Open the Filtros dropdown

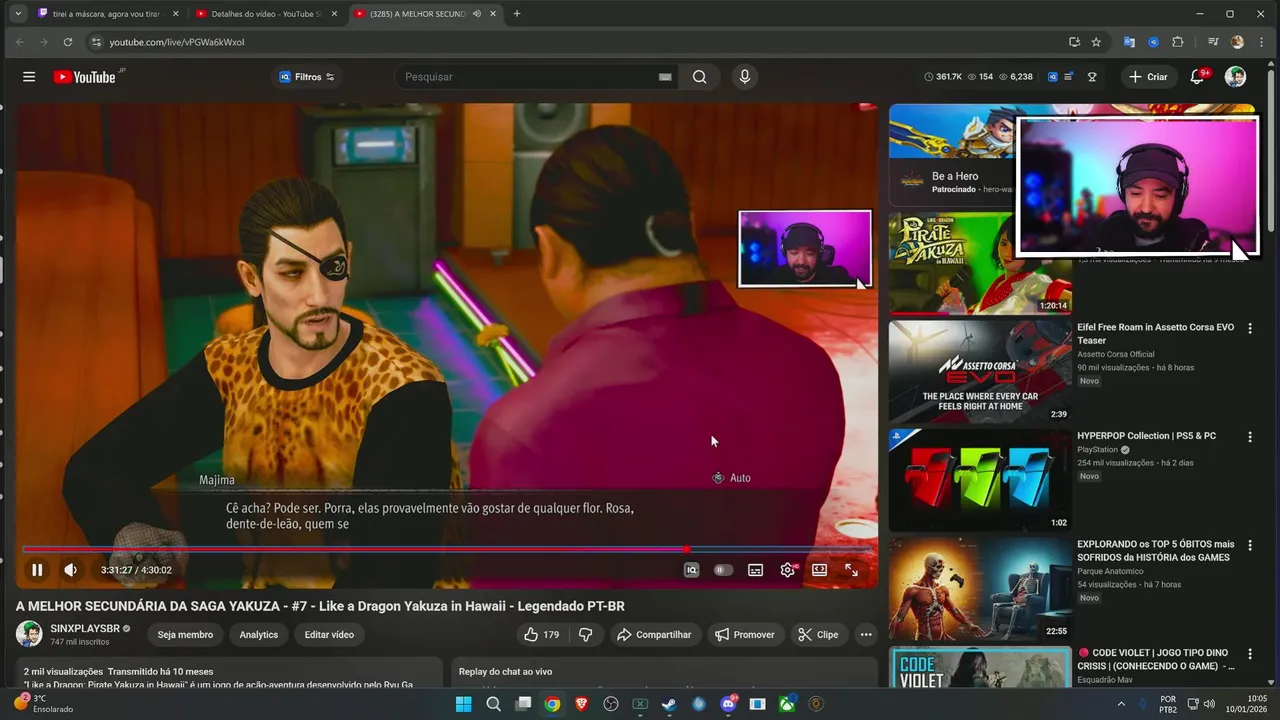coord(307,77)
